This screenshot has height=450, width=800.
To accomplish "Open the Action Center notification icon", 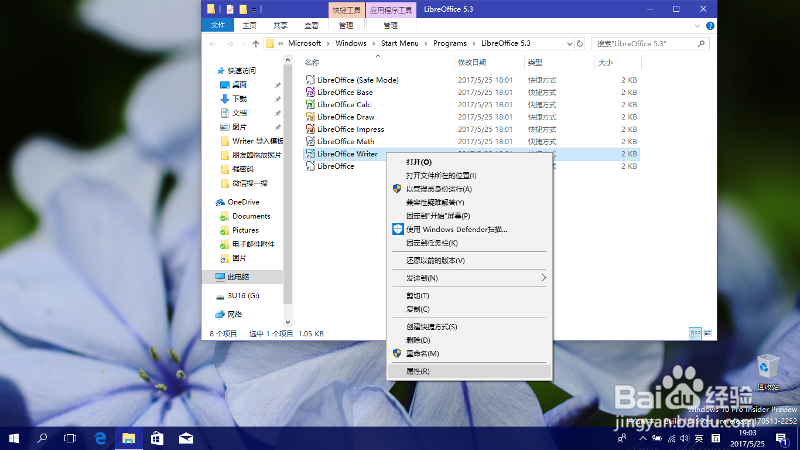I will pyautogui.click(x=782, y=439).
